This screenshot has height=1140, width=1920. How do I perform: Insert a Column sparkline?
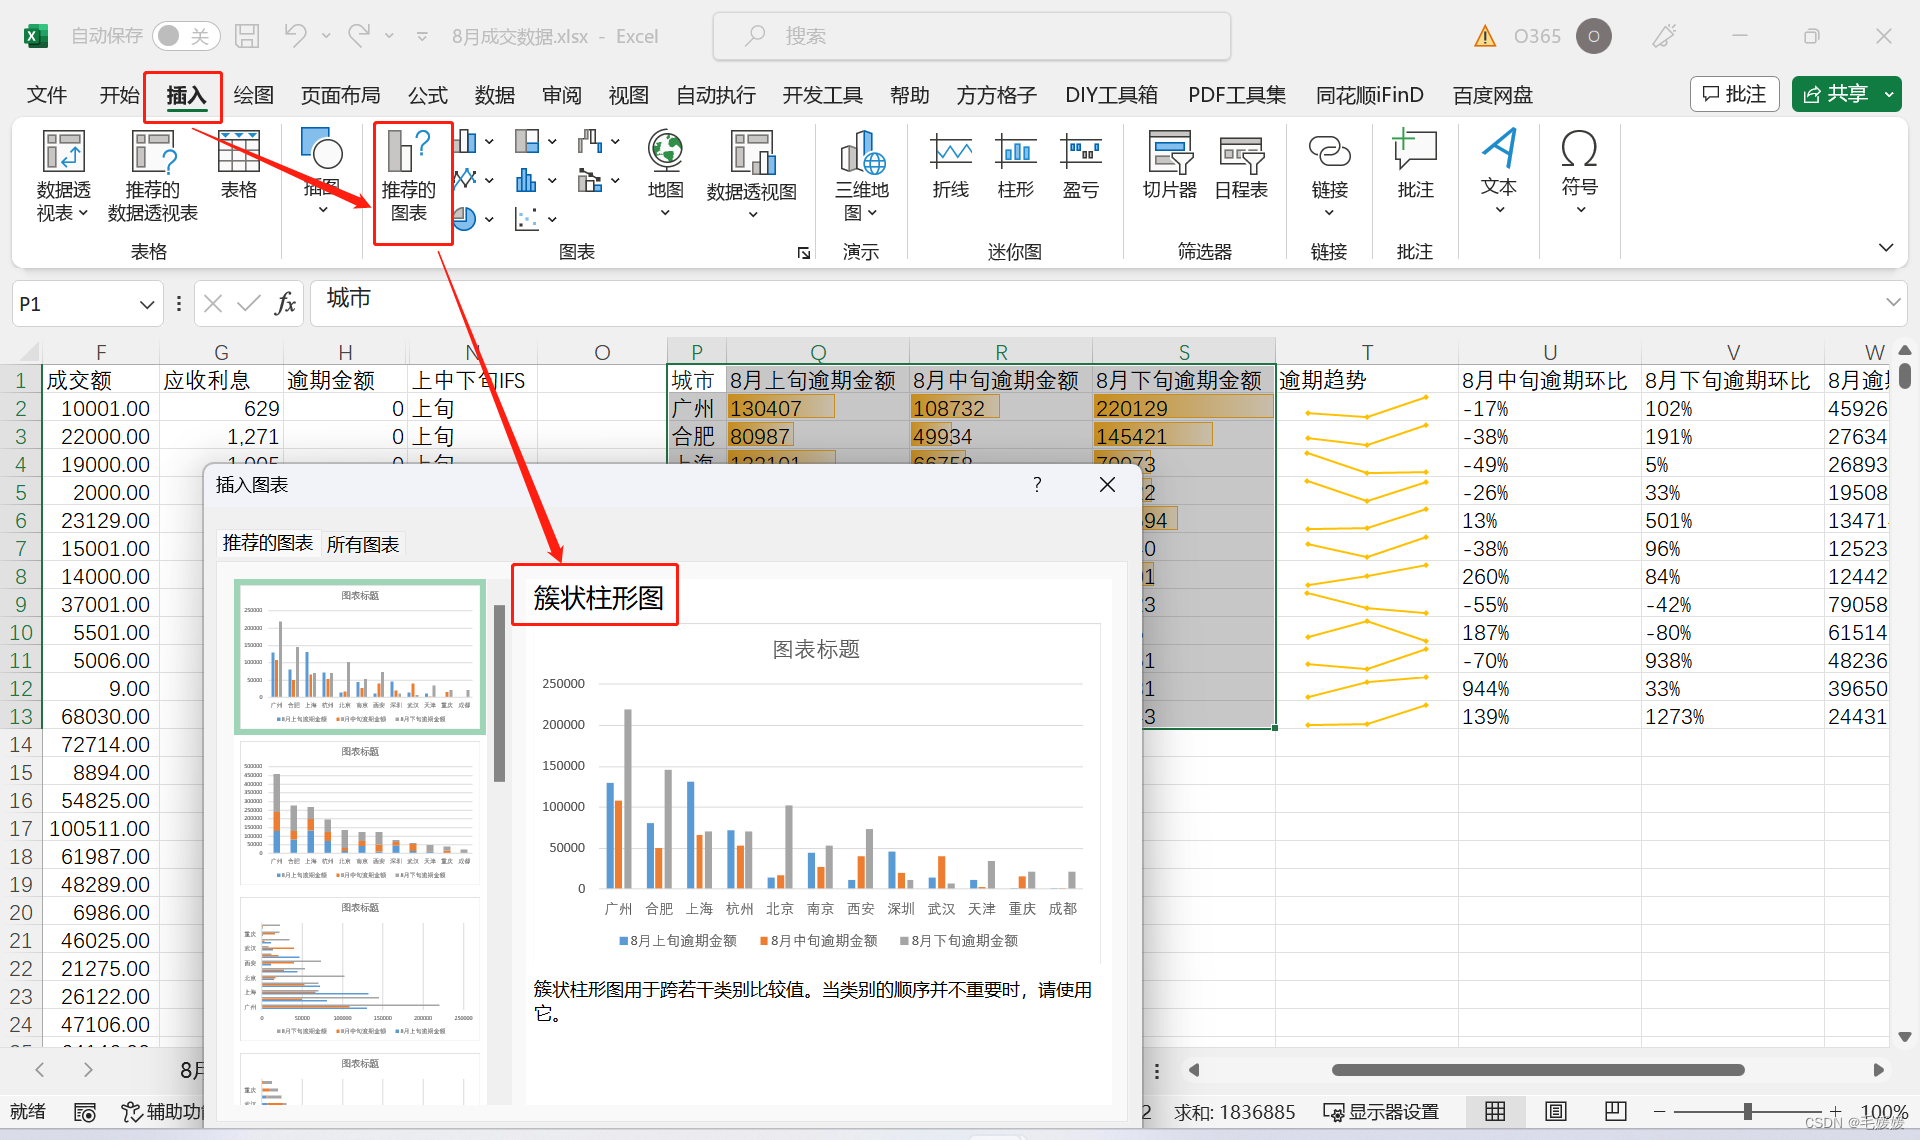coord(1015,166)
